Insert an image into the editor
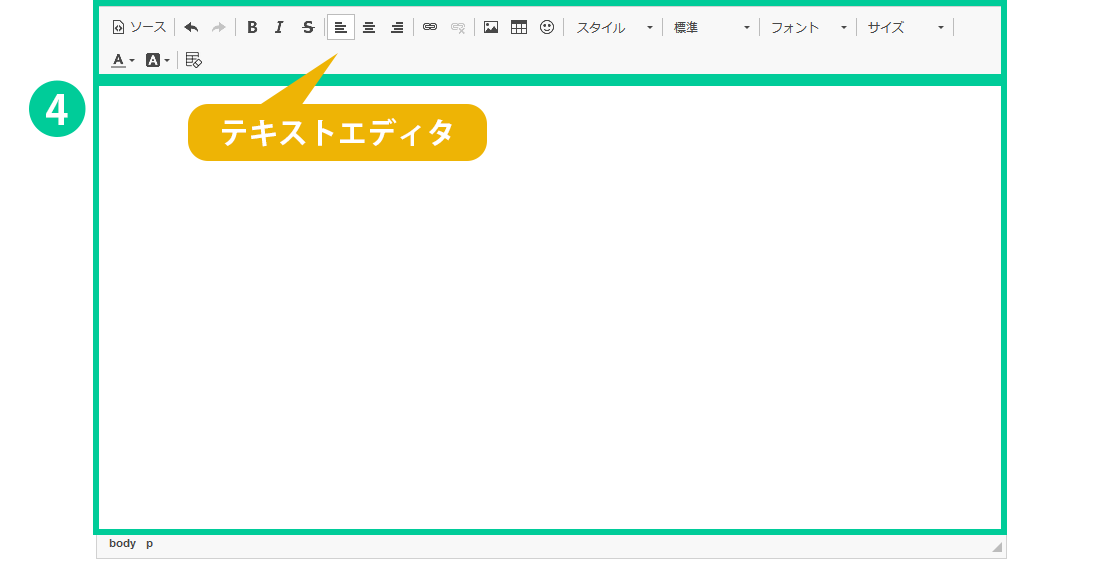The image size is (1100, 564). (491, 27)
